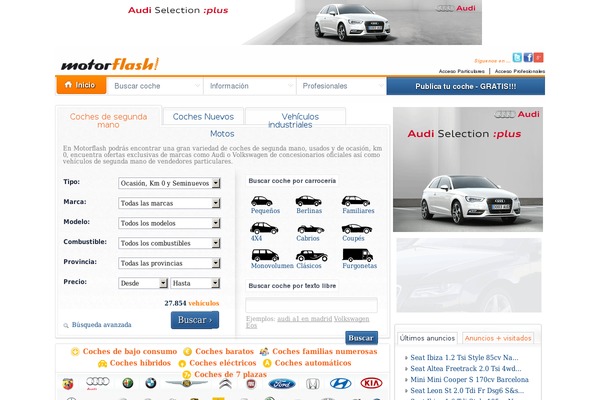Image resolution: width=600 pixels, height=400 pixels.
Task: Click the Fiat brand logo
Action: coord(251,384)
